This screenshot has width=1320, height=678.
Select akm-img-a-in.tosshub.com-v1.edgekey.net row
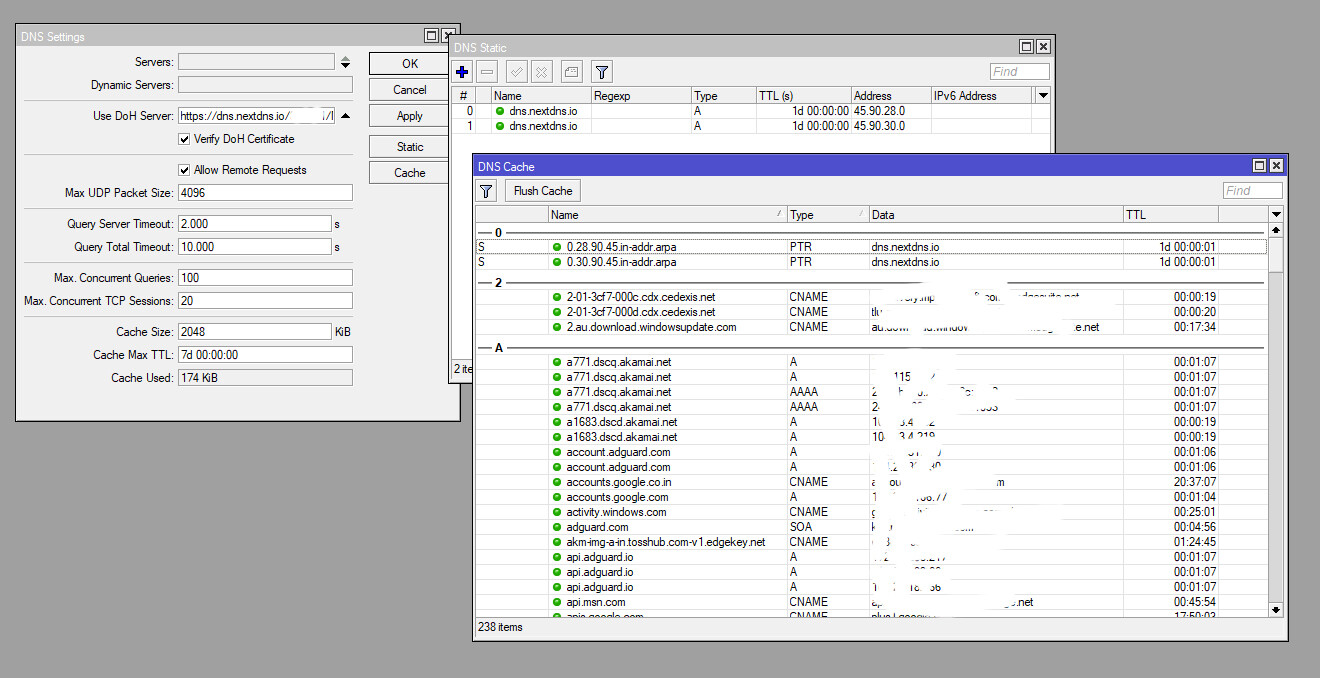tap(871, 542)
